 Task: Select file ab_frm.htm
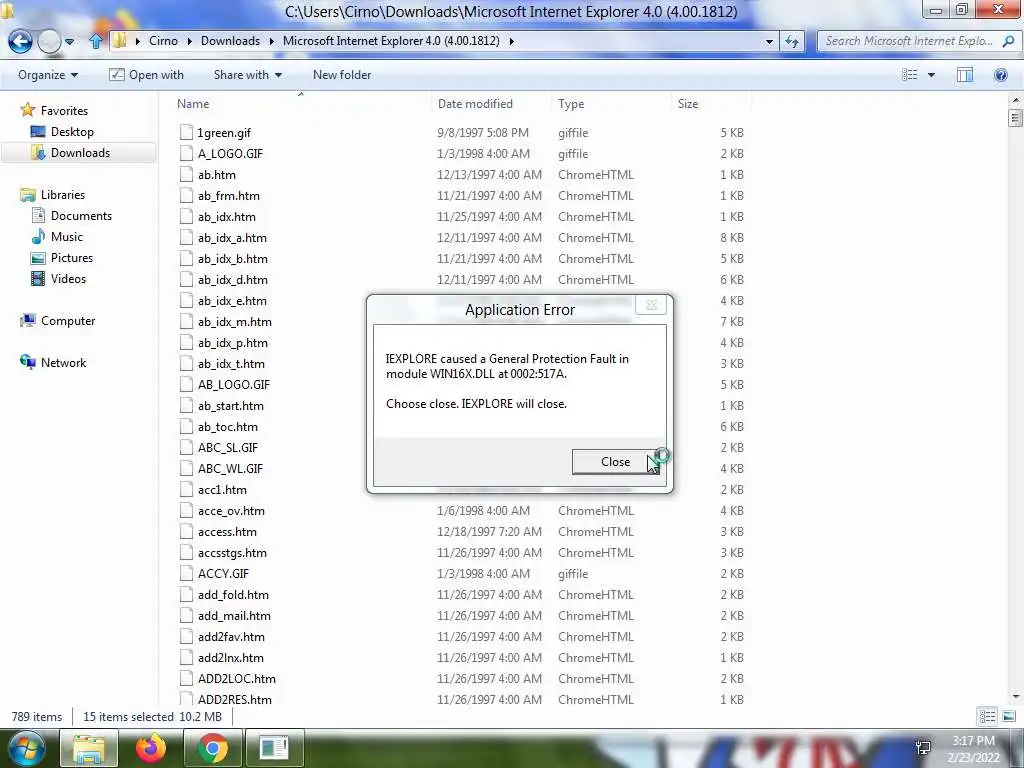pyautogui.click(x=229, y=196)
